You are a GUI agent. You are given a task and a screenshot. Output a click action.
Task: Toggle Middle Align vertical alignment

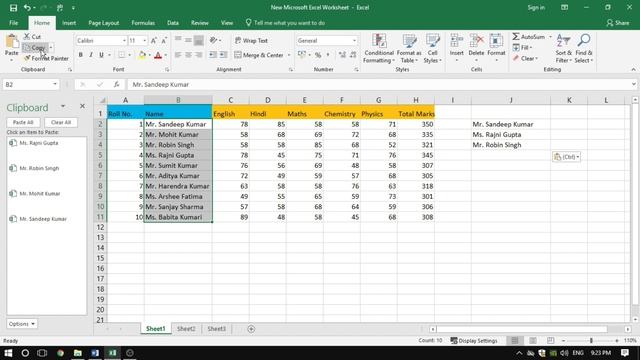click(x=188, y=40)
